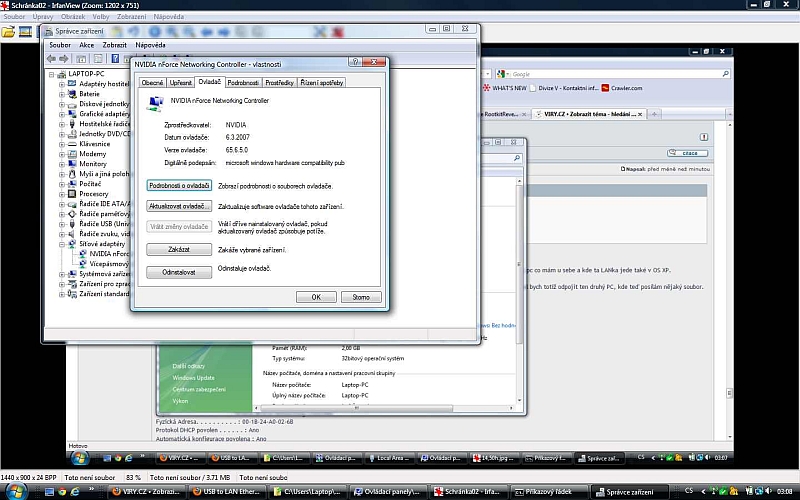The height and width of the screenshot is (500, 800).
Task: Expand the Systémová zařízení node
Action: coord(62,274)
